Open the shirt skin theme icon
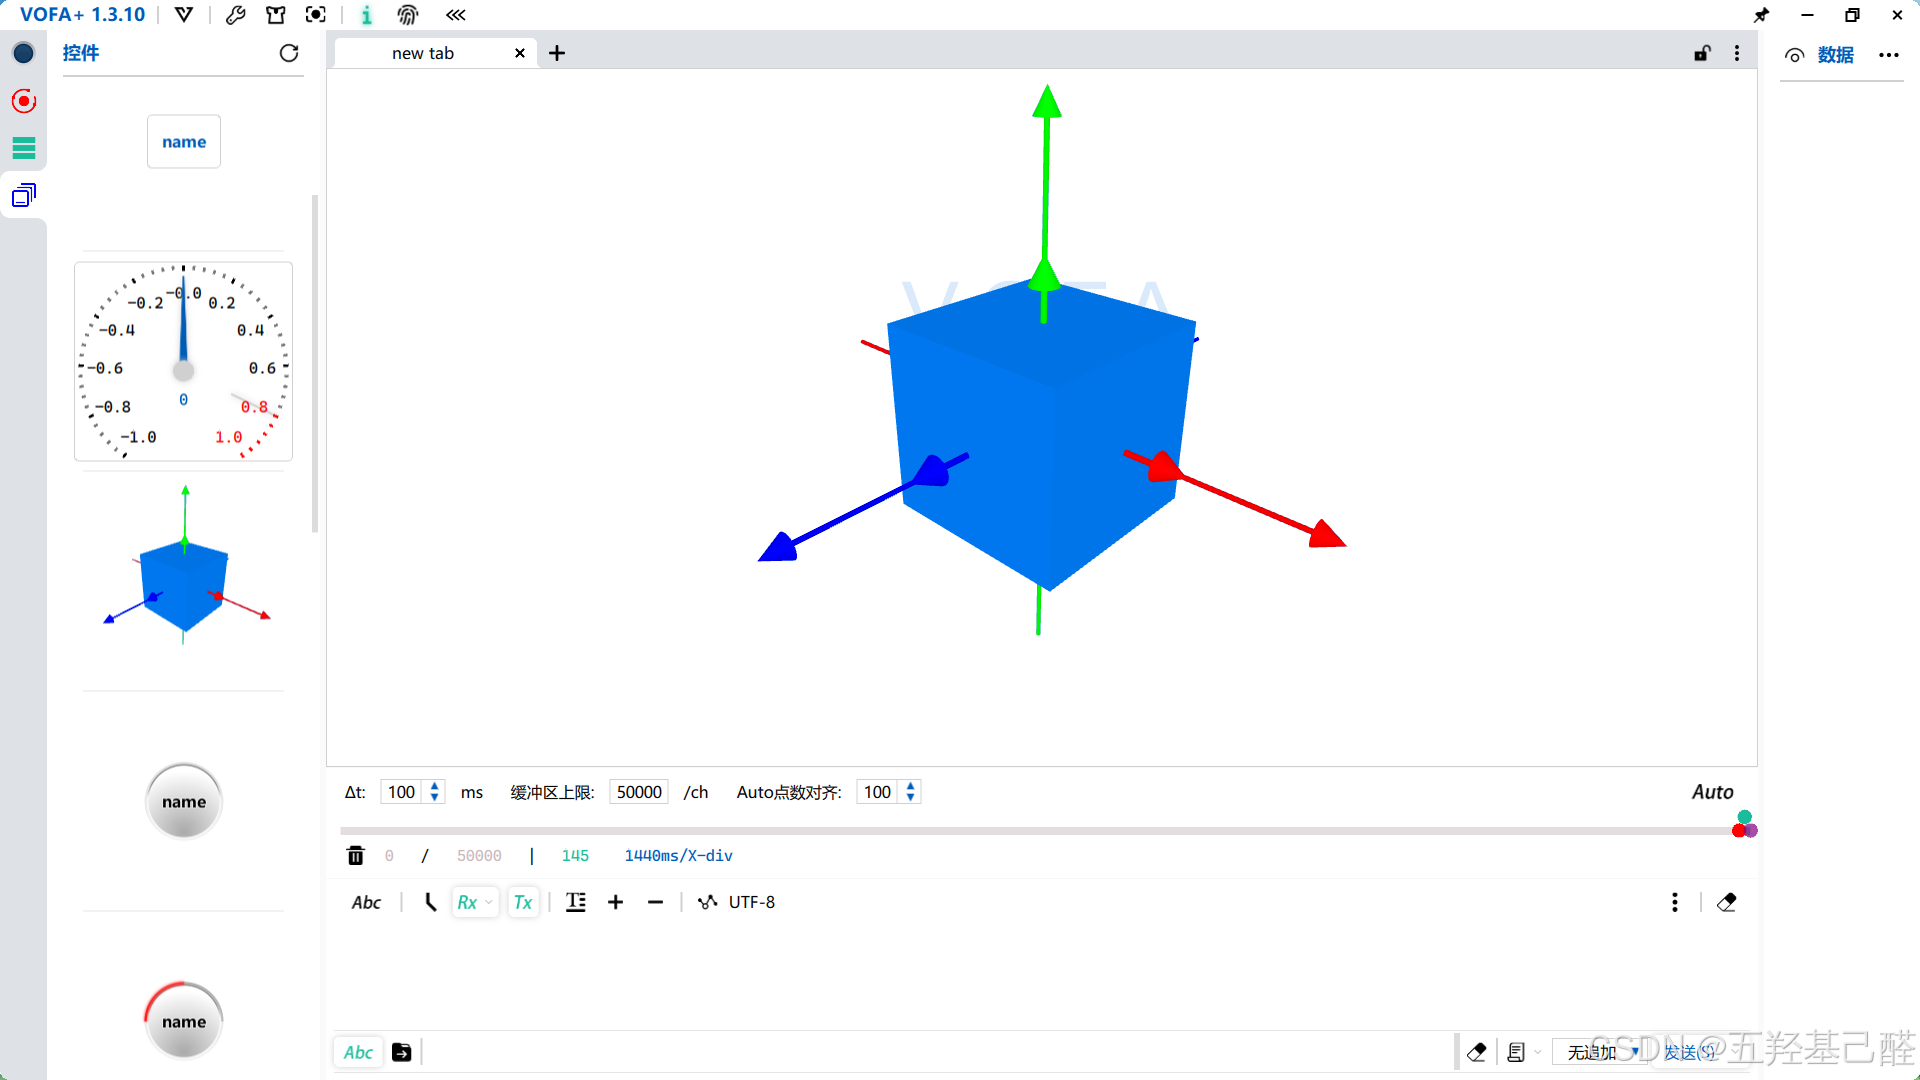The image size is (1920, 1080). [x=275, y=15]
